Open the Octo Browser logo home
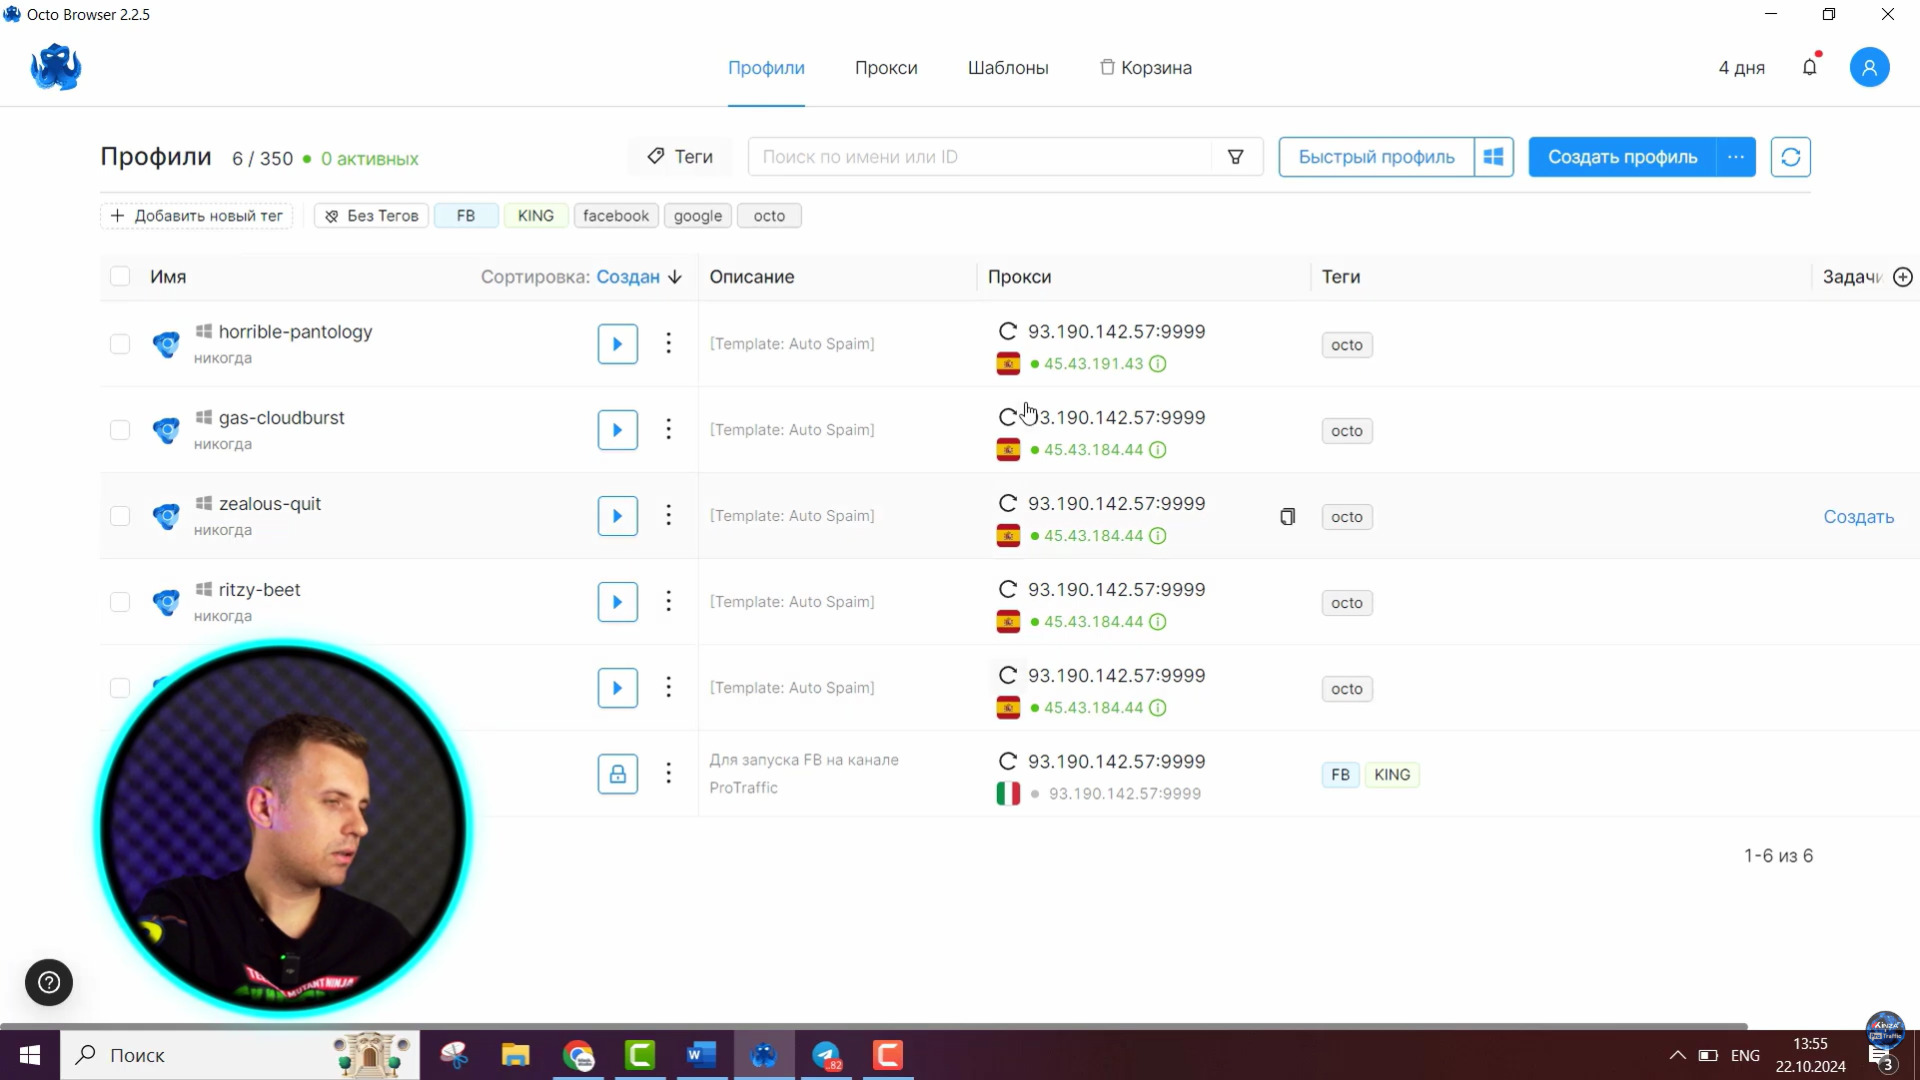The height and width of the screenshot is (1080, 1920). [56, 67]
